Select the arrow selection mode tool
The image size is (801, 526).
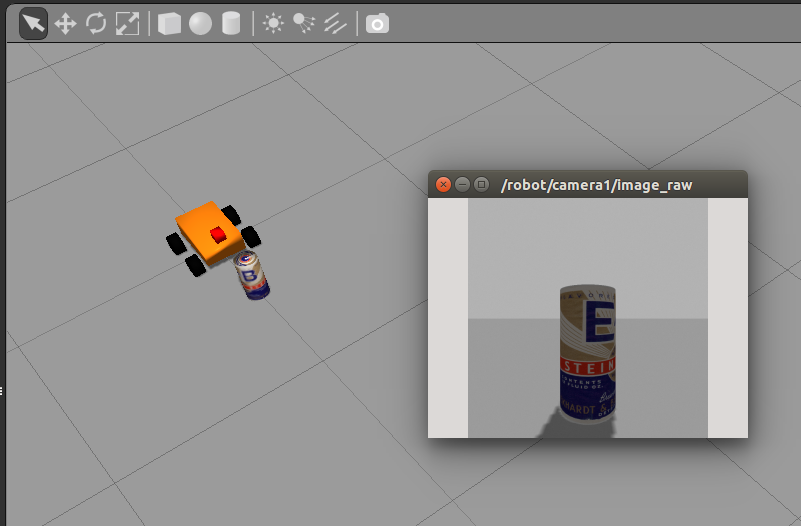tap(33, 23)
